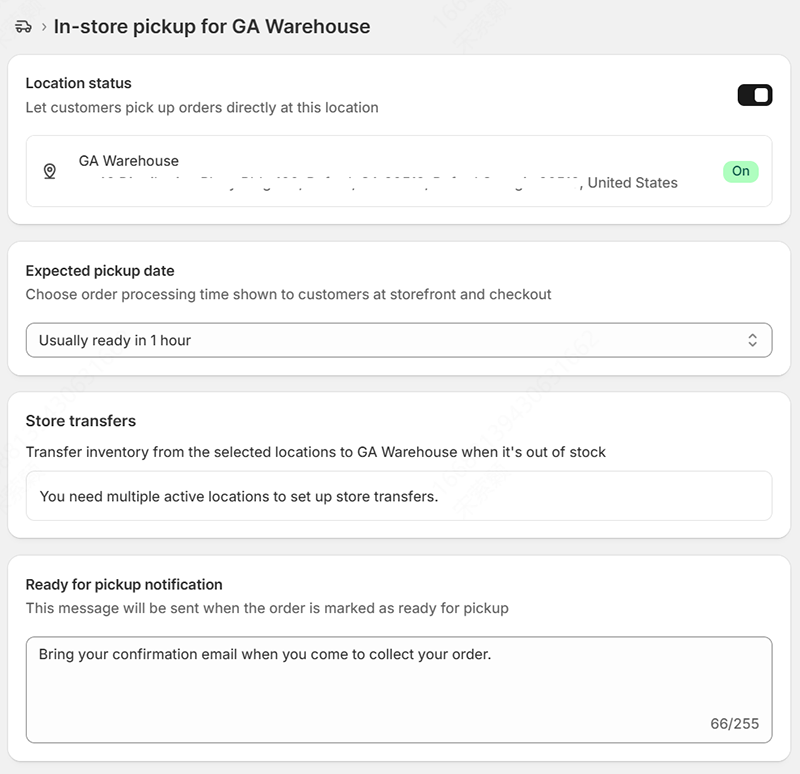800x774 pixels.
Task: Click the Location status heading
Action: click(x=79, y=83)
